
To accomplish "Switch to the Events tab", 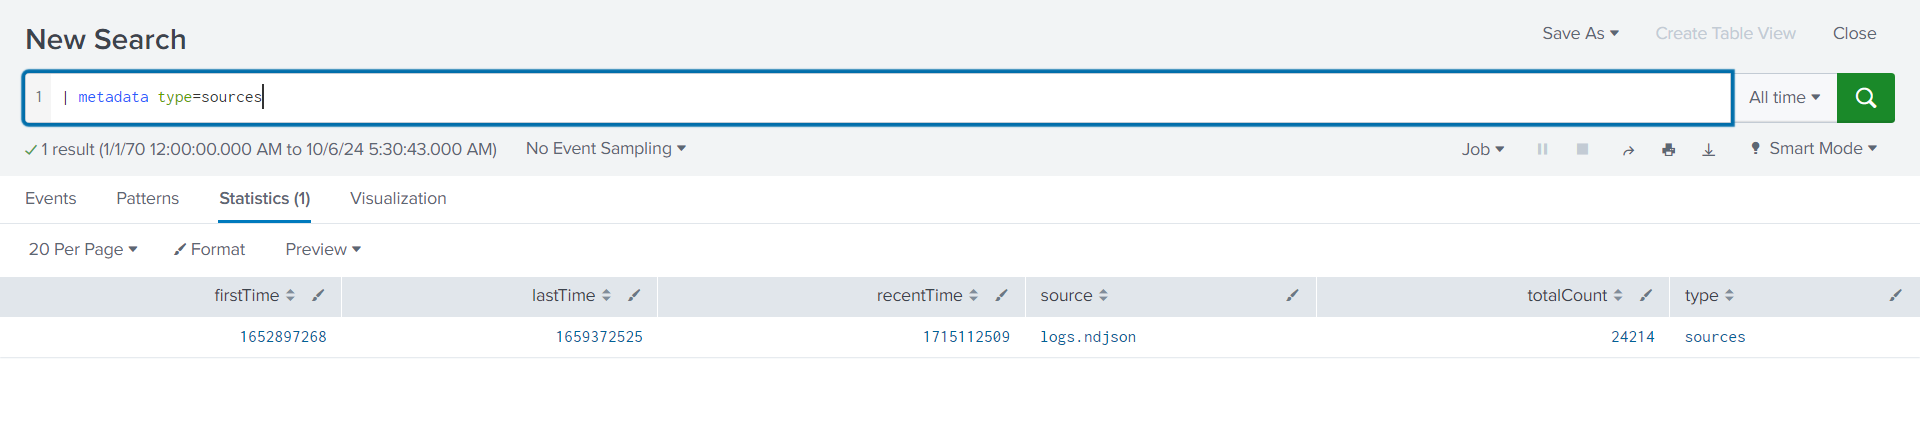I will click(x=50, y=198).
